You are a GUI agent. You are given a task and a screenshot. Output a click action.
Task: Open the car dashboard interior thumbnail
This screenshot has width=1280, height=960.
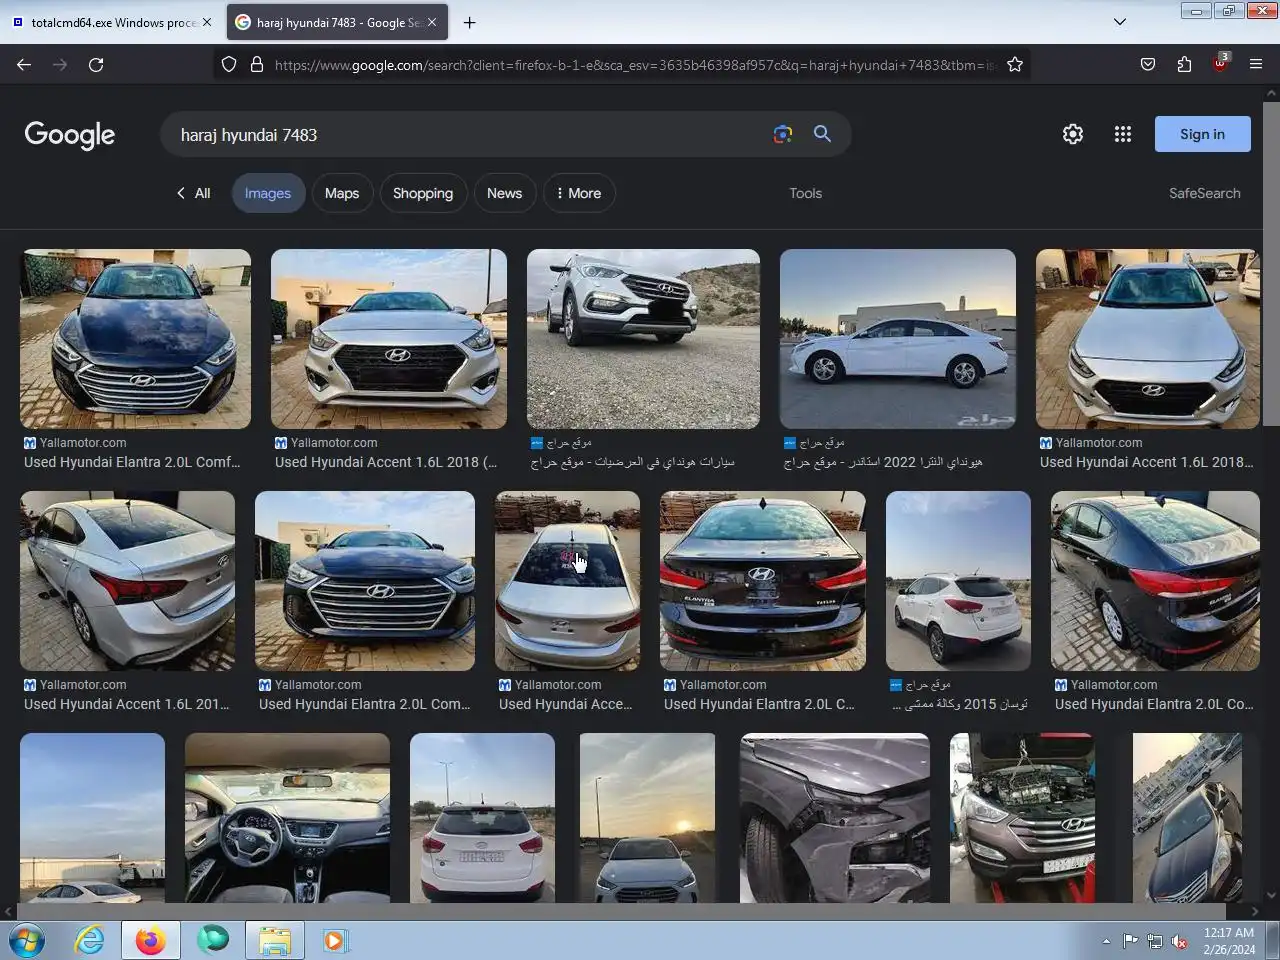click(287, 818)
